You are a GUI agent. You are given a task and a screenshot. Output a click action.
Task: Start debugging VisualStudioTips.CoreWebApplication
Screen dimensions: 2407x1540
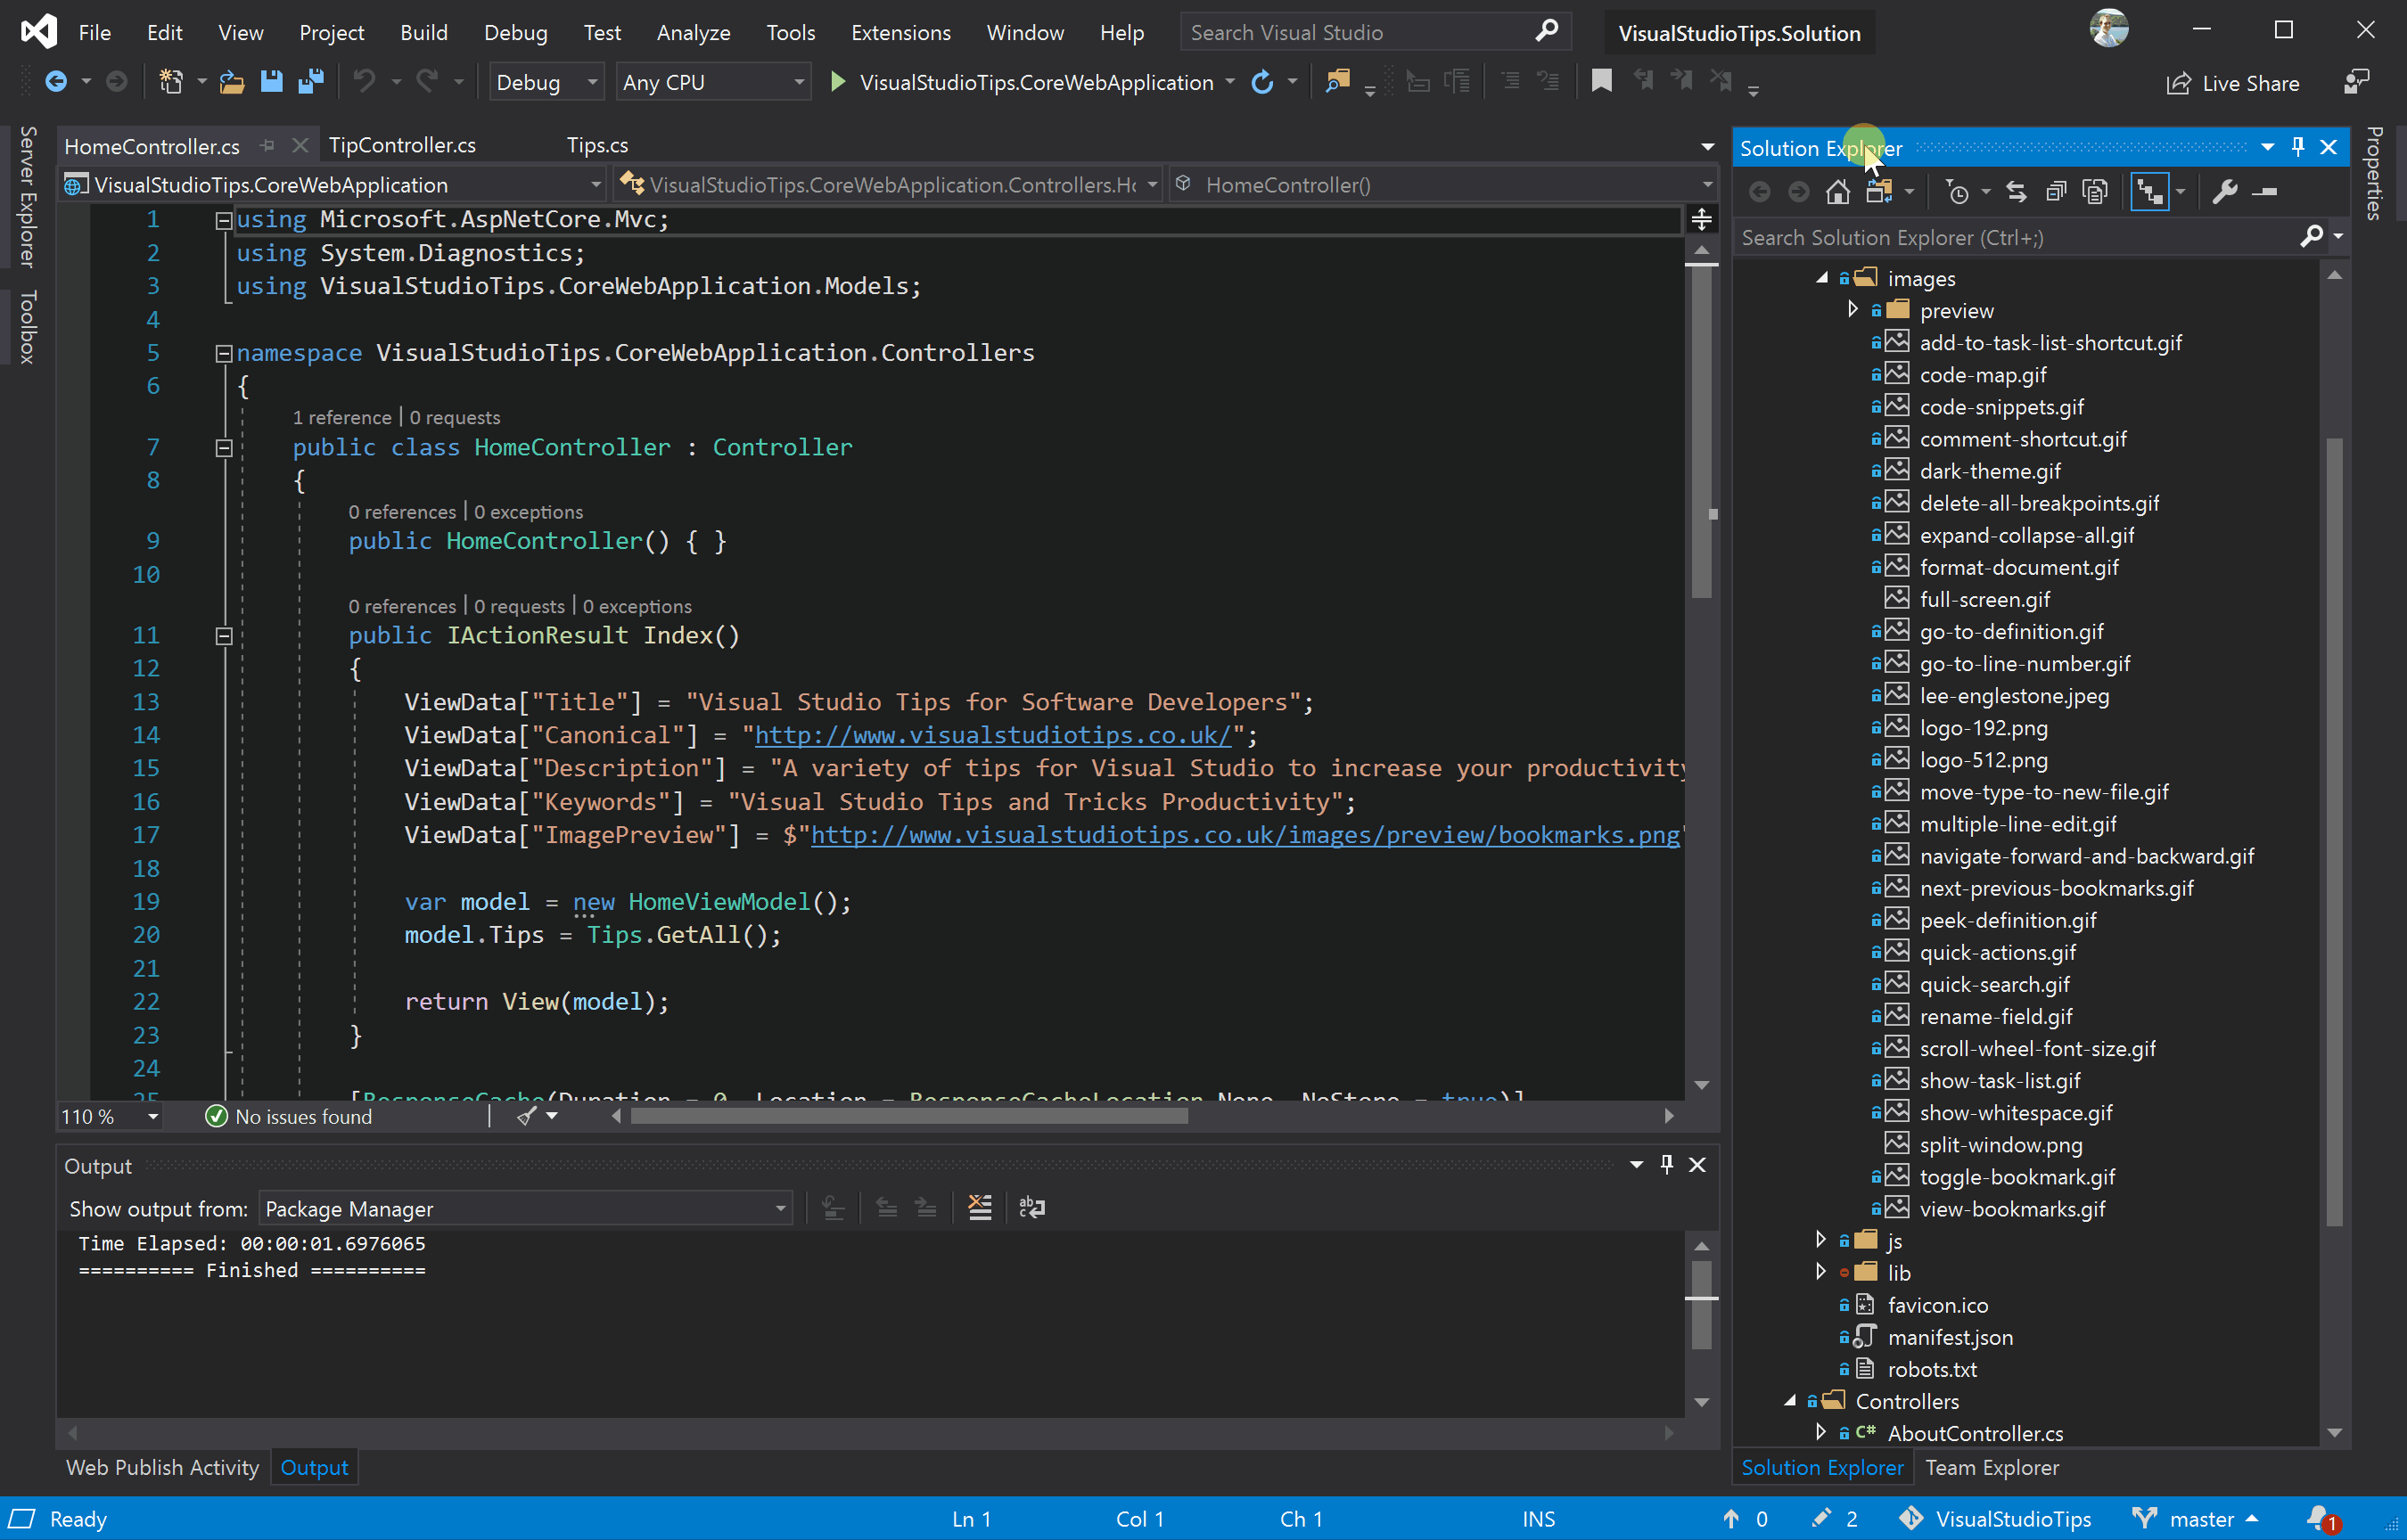coord(837,82)
